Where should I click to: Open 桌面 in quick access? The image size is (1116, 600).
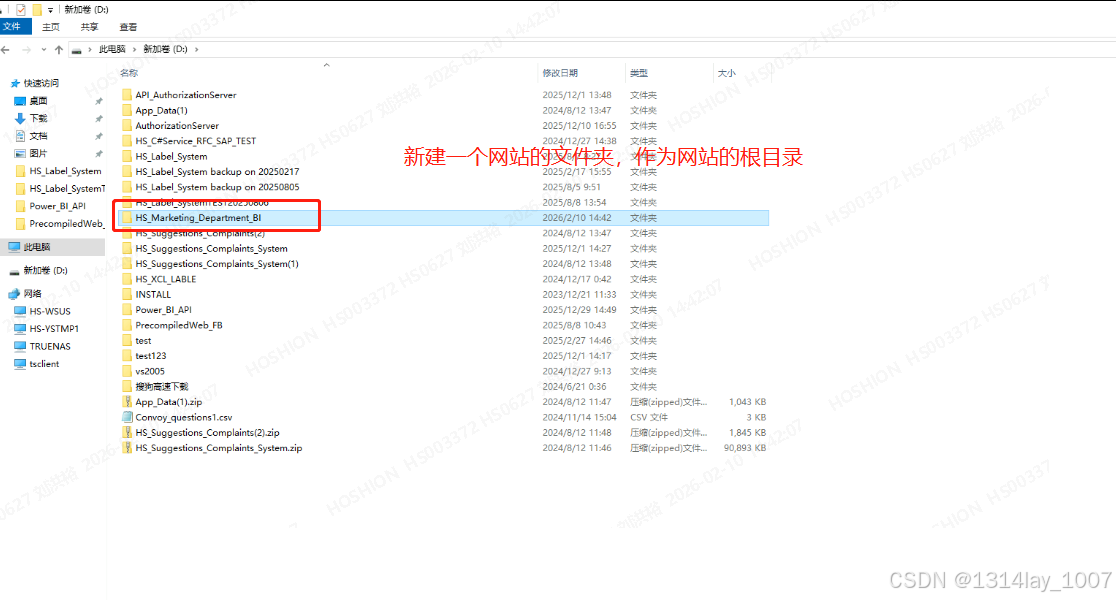pyautogui.click(x=38, y=101)
